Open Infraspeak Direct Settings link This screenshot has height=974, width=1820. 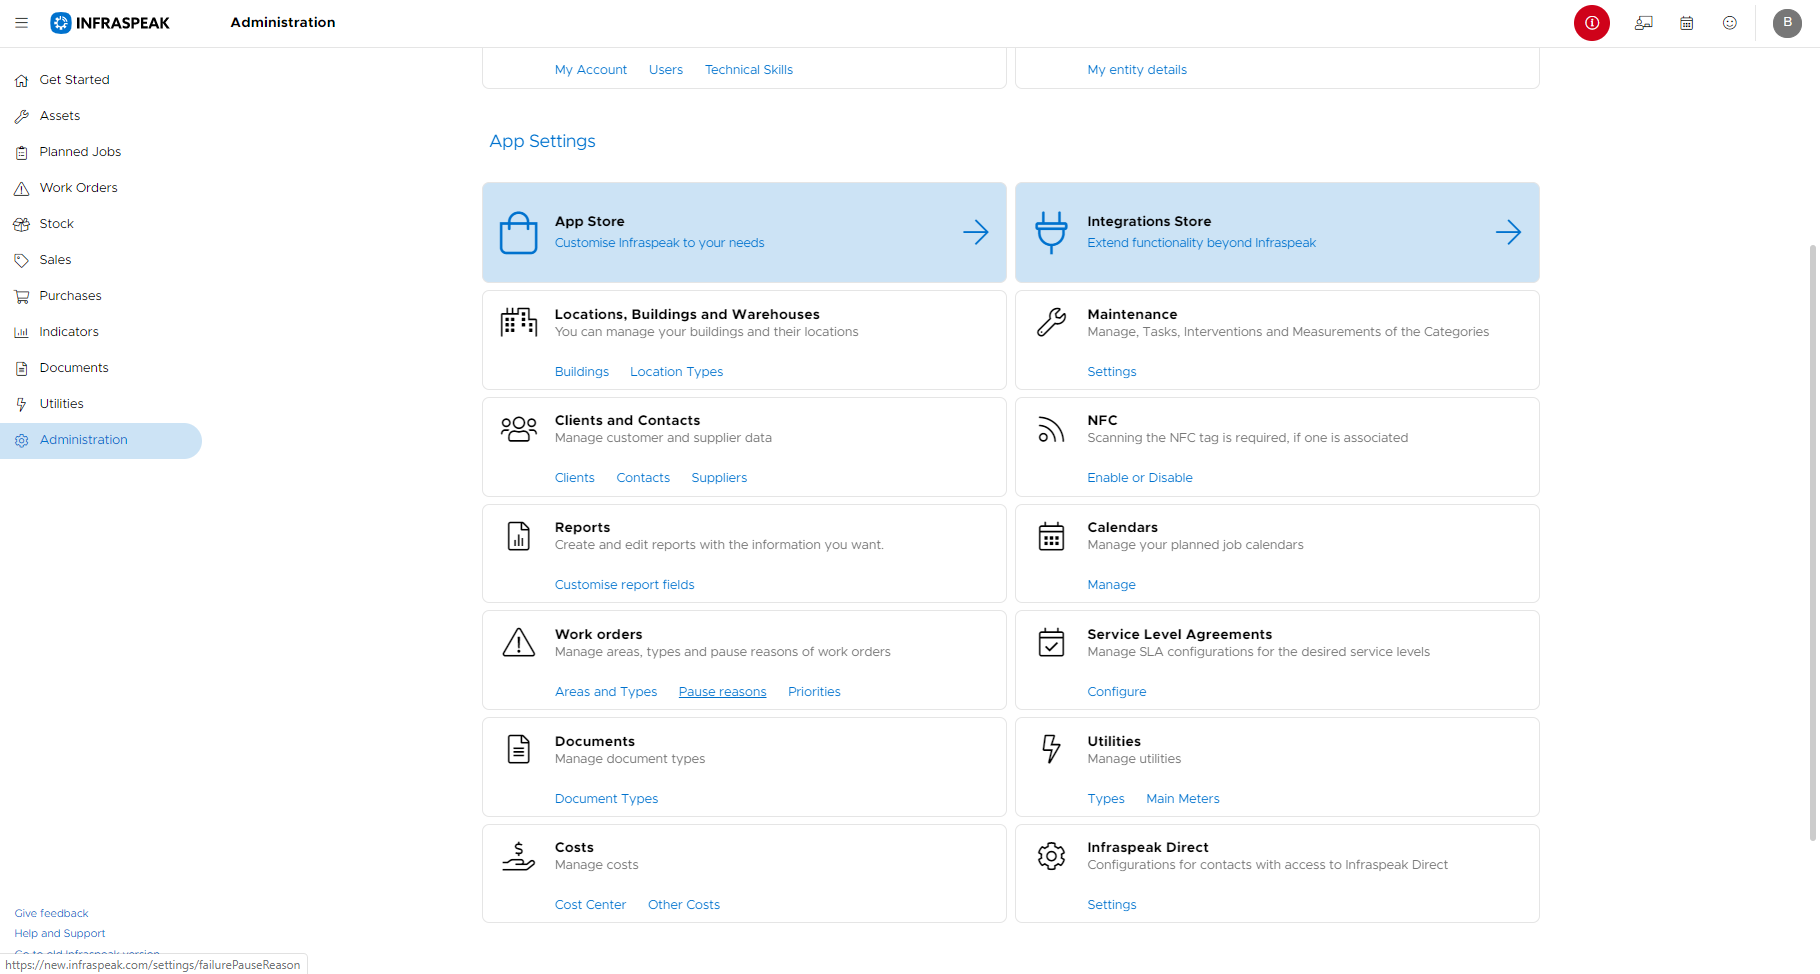1112,905
